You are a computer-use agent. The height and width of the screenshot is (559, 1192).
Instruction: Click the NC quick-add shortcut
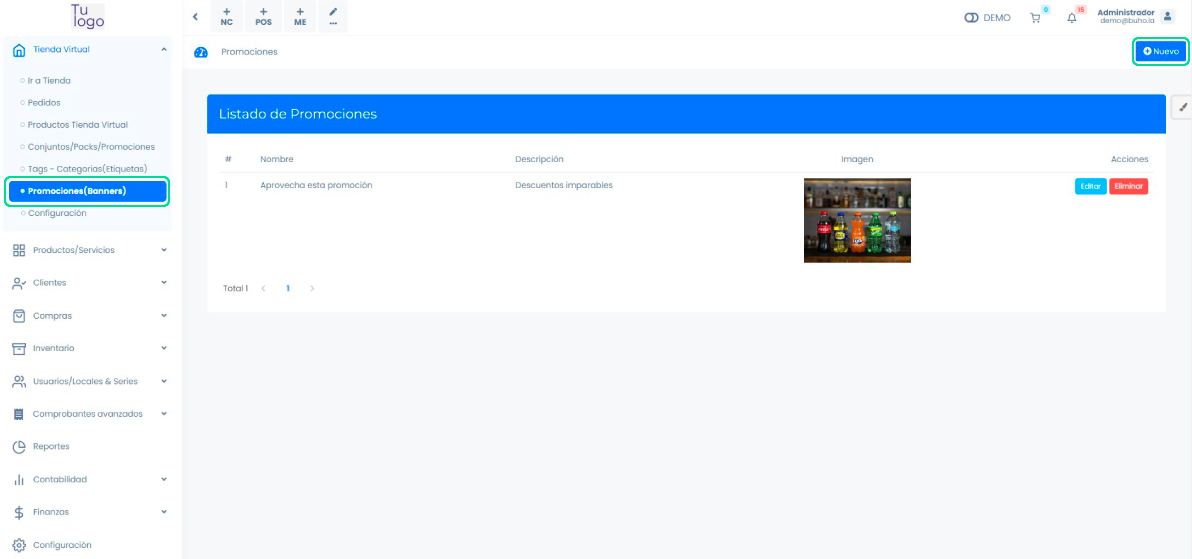tap(227, 17)
